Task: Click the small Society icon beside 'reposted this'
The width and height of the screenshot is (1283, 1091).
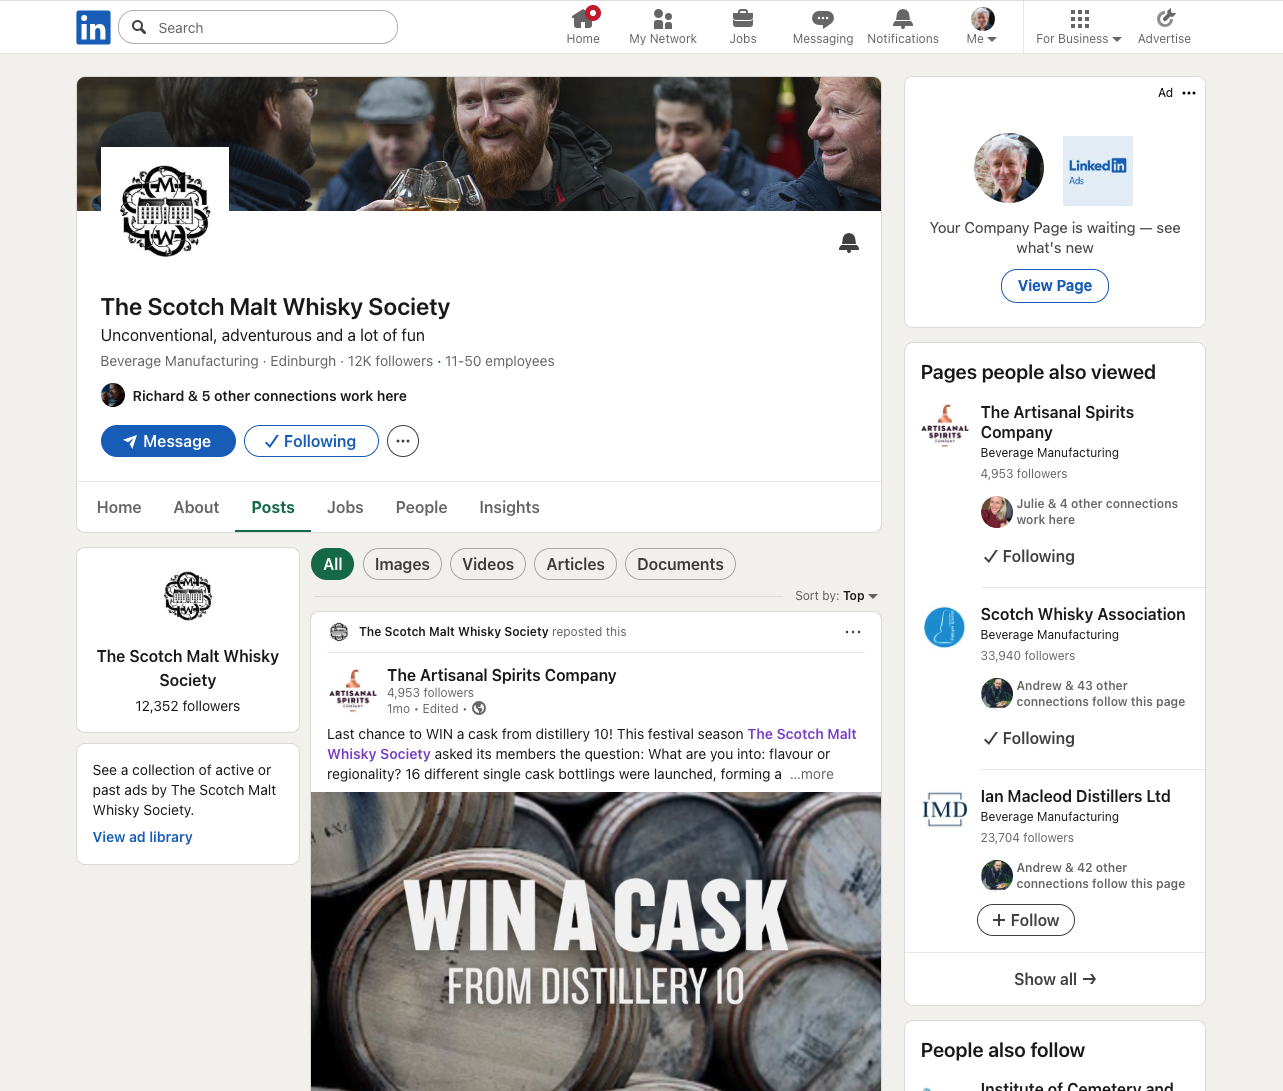Action: pos(339,632)
